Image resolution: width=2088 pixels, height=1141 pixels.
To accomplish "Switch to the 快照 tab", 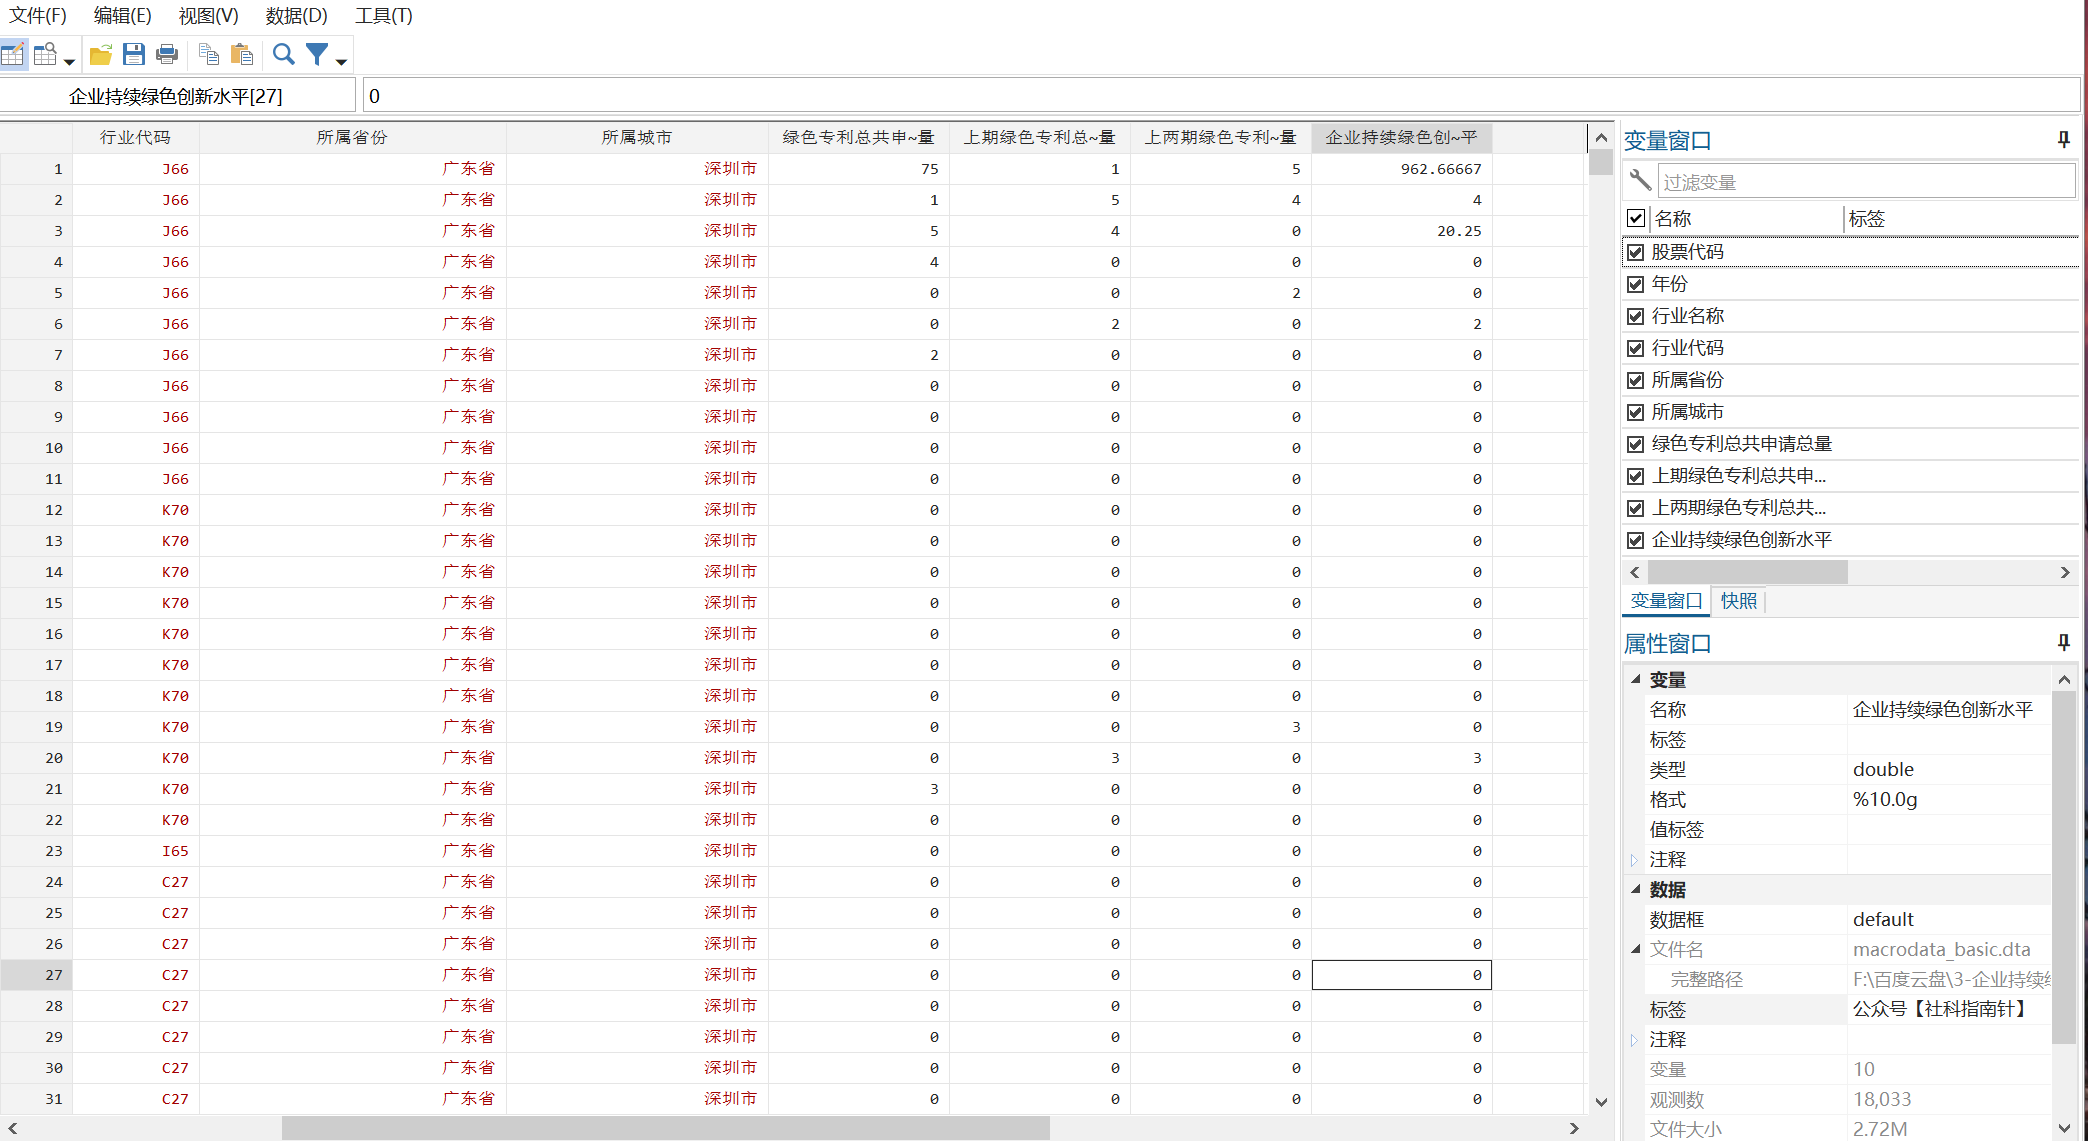I will click(x=1738, y=601).
